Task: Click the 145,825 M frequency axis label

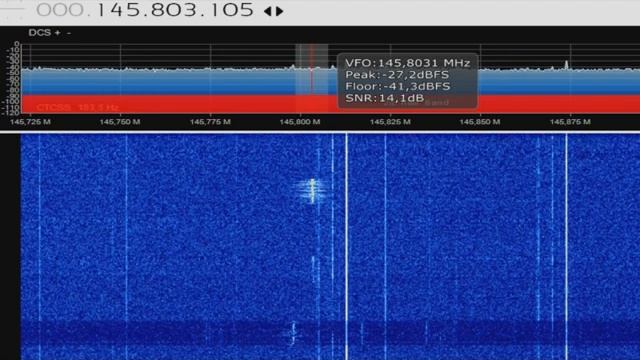Action: pos(390,122)
